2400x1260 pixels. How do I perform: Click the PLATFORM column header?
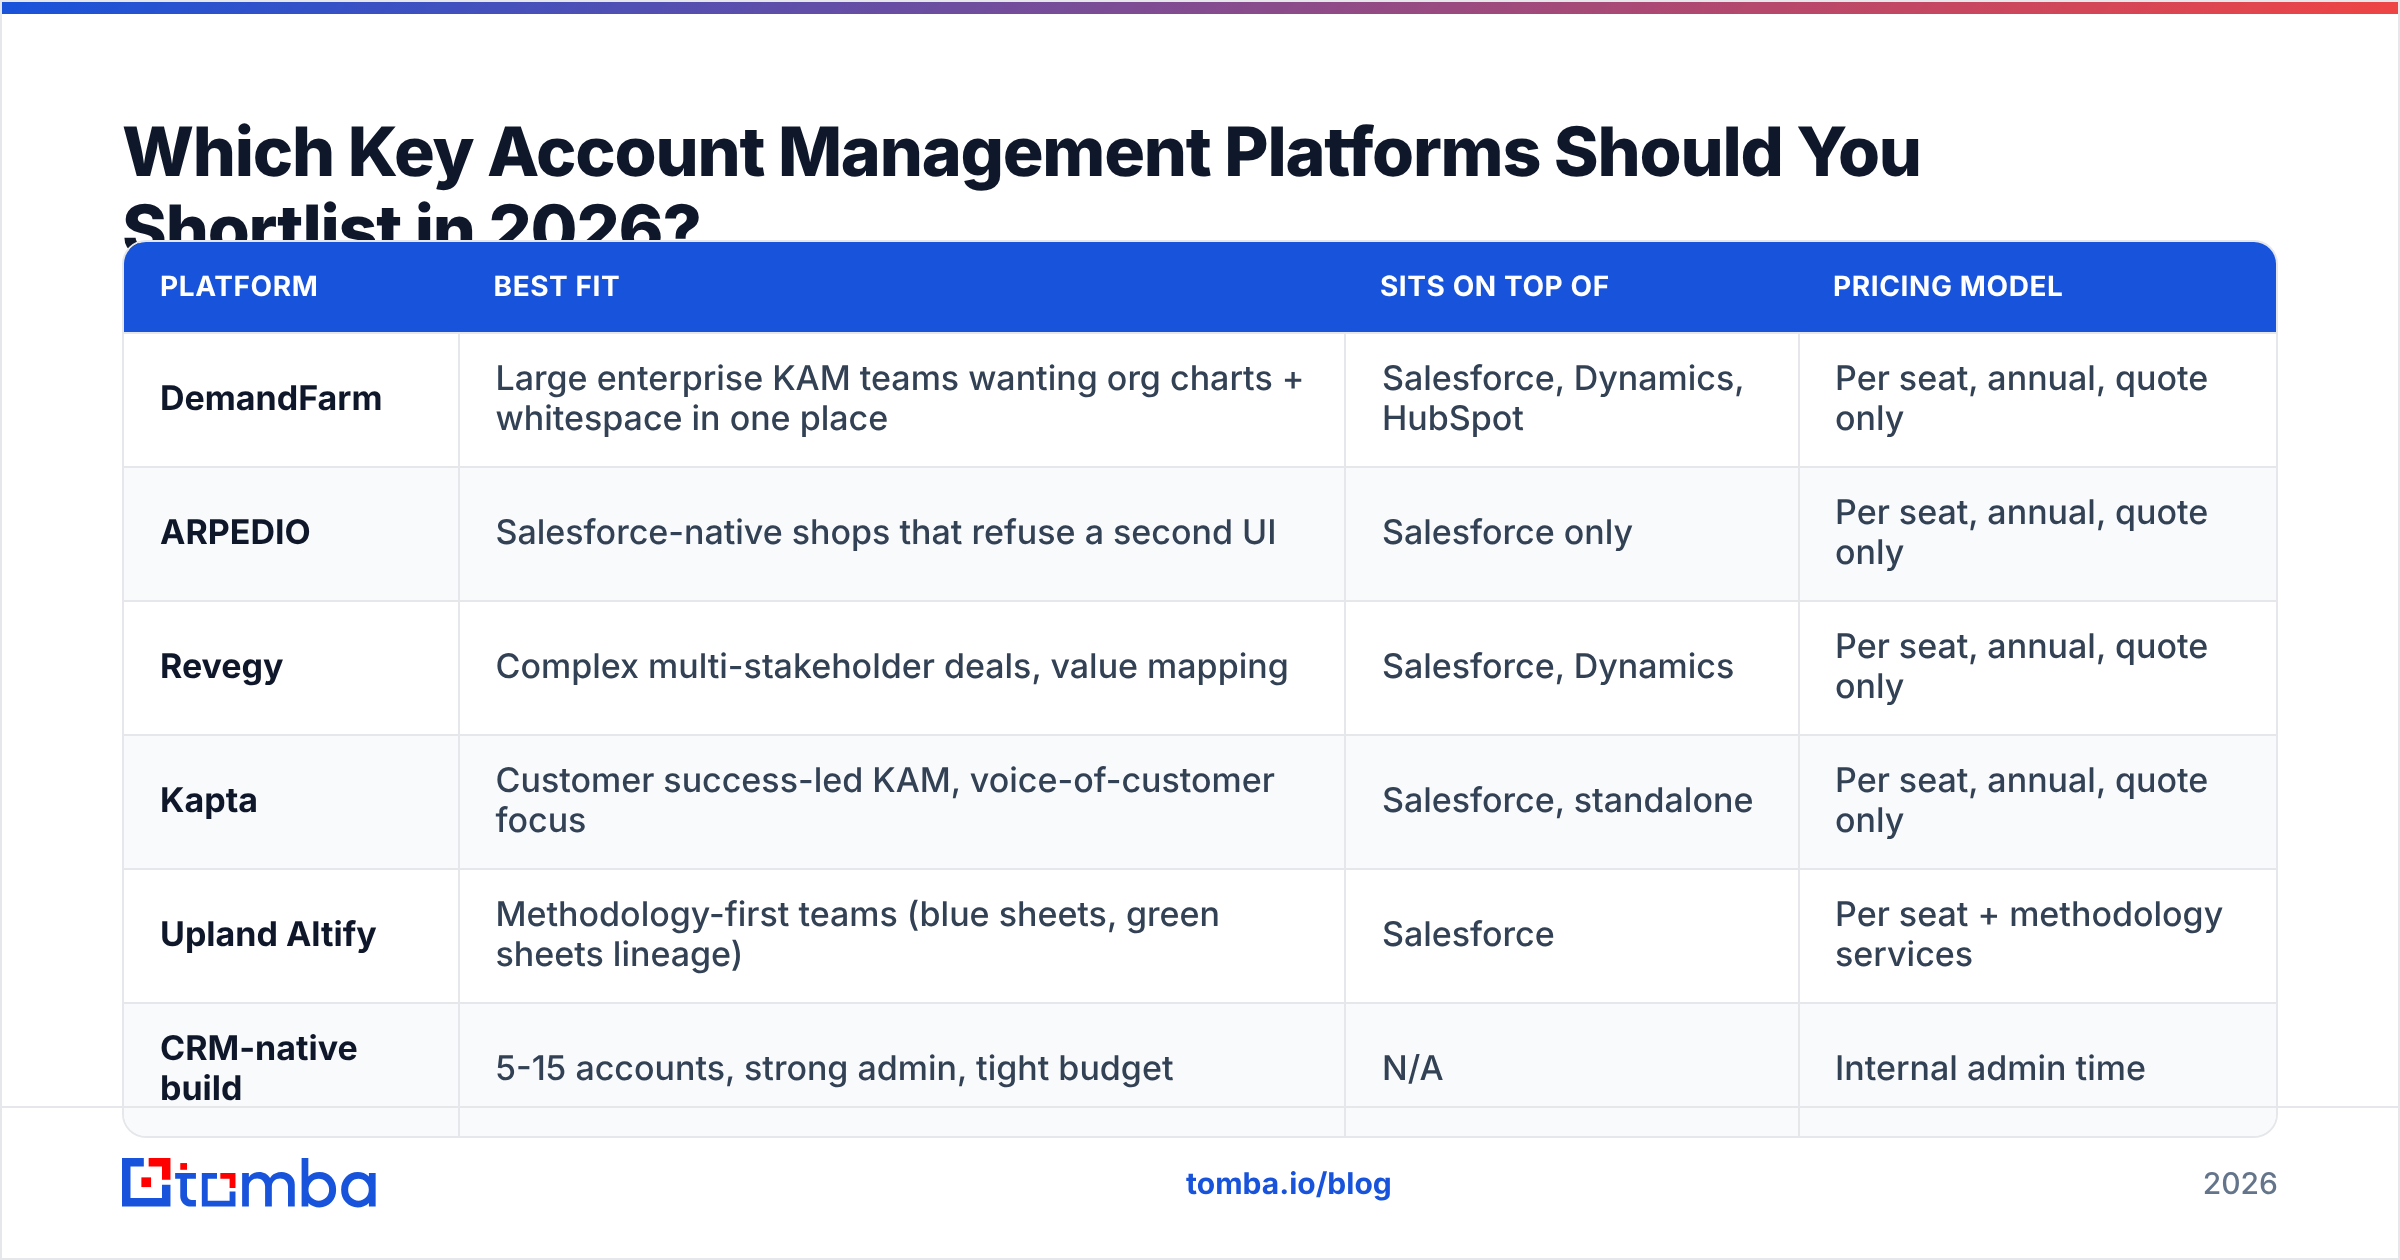239,287
